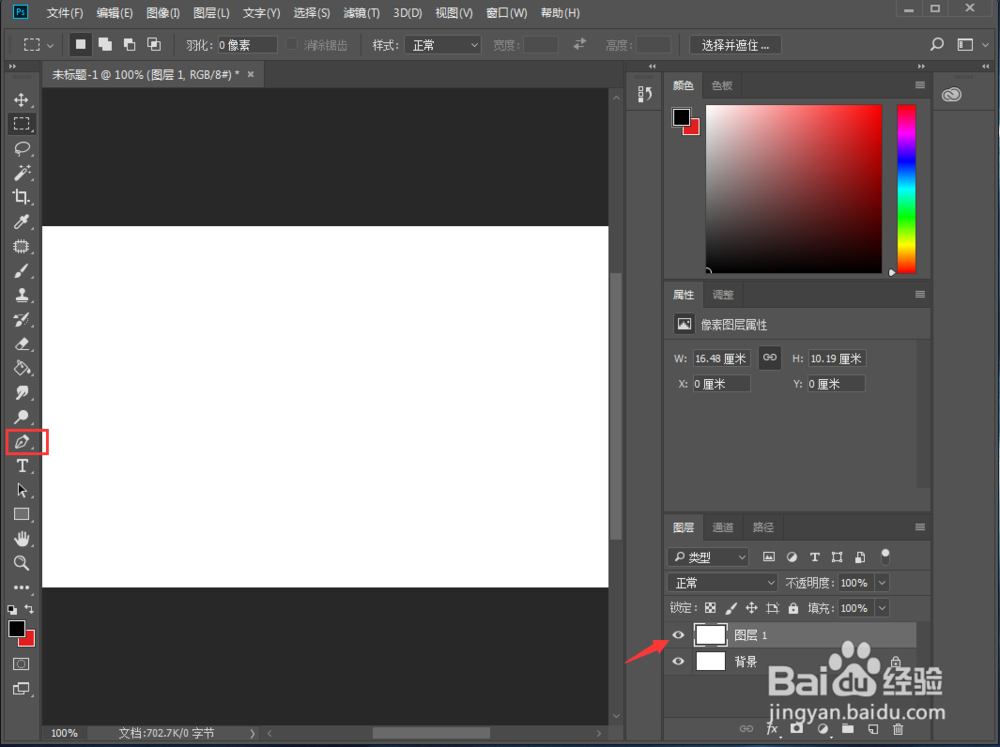
Task: Toggle Quick Mask mode
Action: [21, 664]
